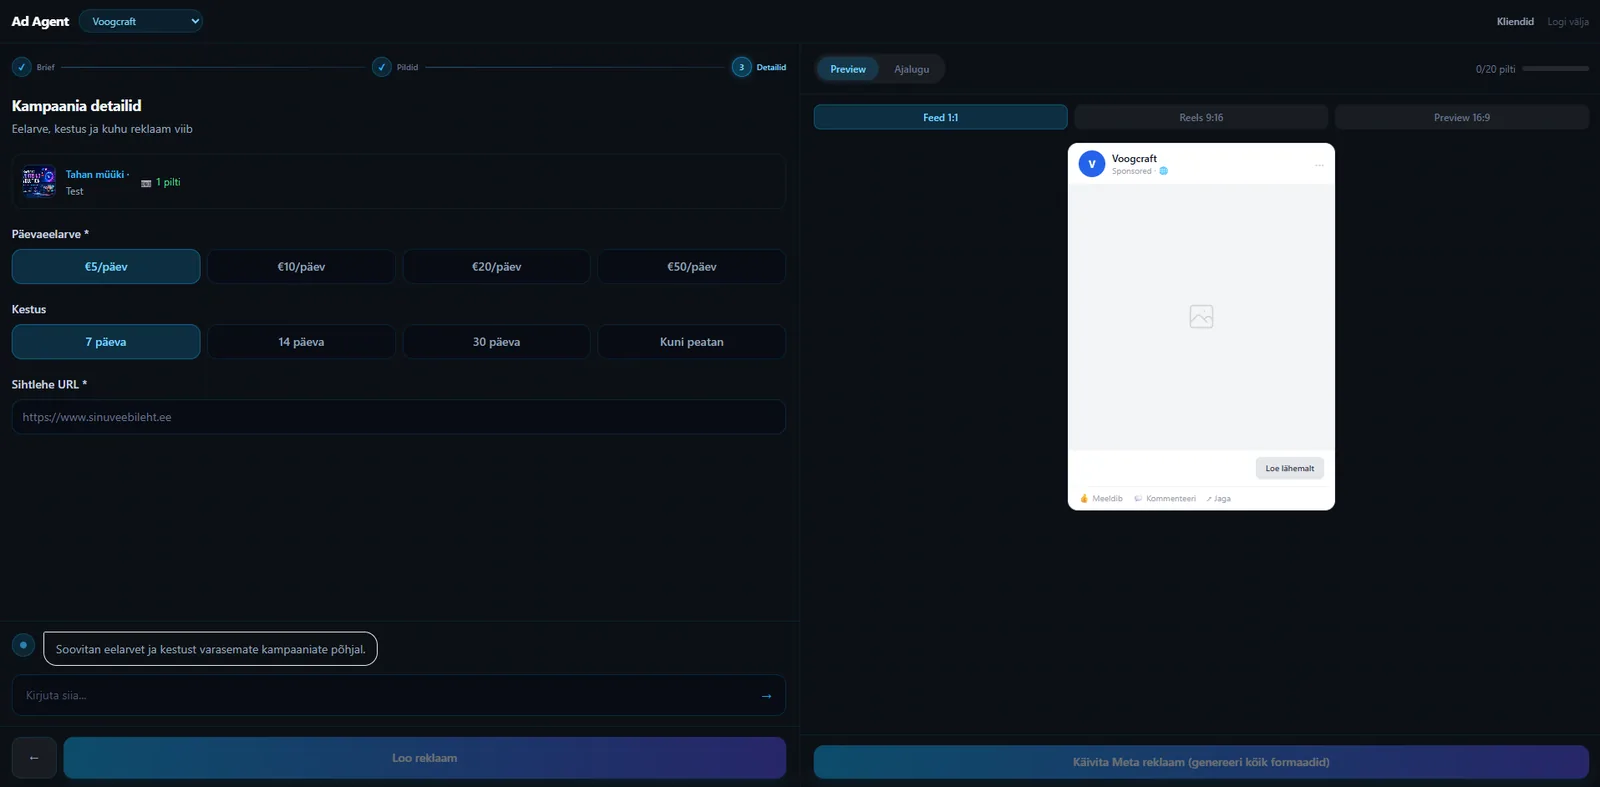Select the Feed 1:1 format tab

[940, 117]
